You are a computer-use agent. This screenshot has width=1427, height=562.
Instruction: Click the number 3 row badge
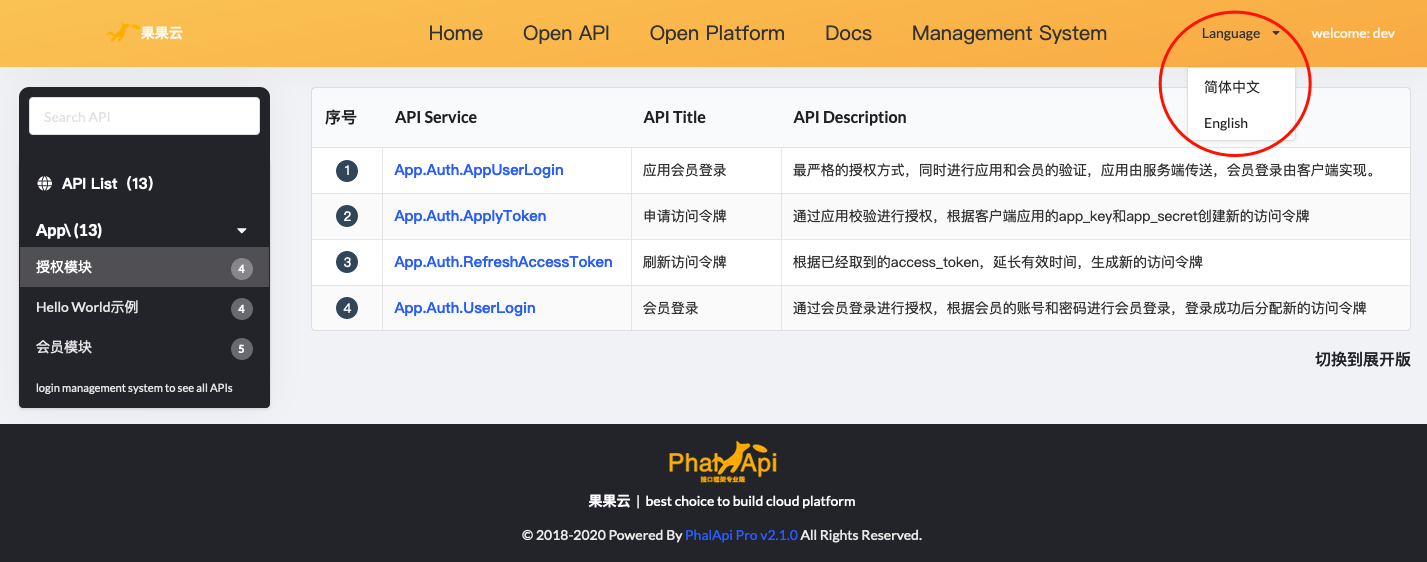click(x=347, y=262)
